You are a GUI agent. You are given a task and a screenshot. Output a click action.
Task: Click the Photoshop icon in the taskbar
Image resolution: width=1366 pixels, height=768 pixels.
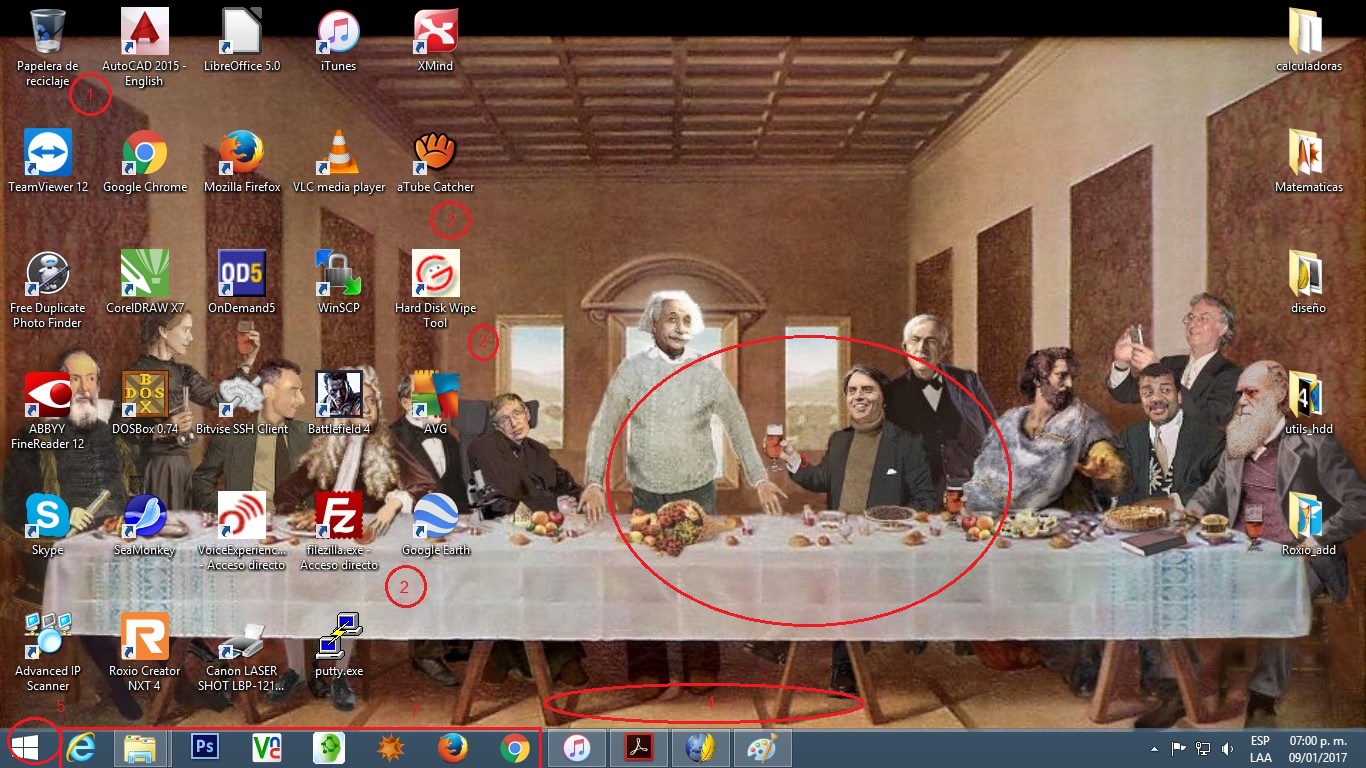(205, 748)
